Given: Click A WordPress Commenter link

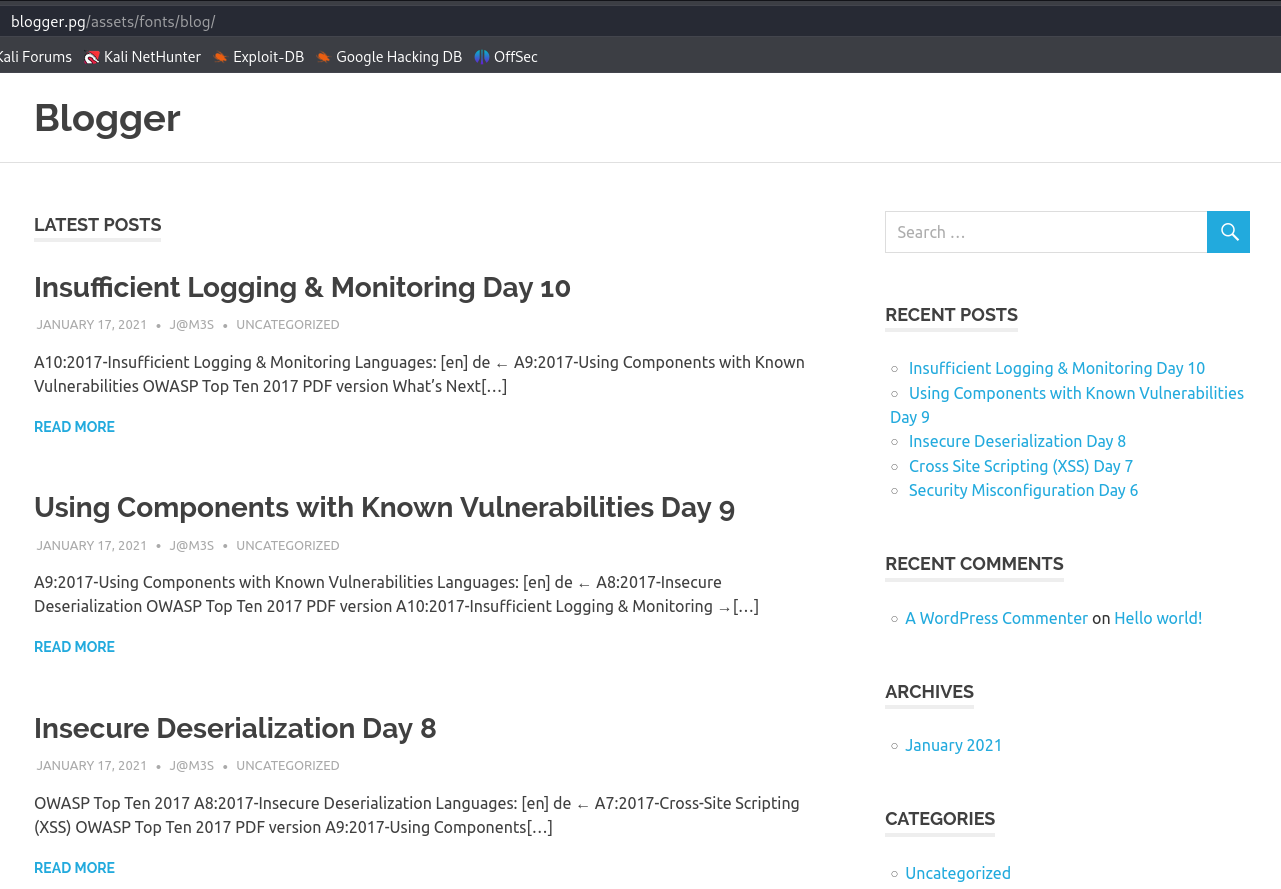Looking at the screenshot, I should click(x=996, y=618).
